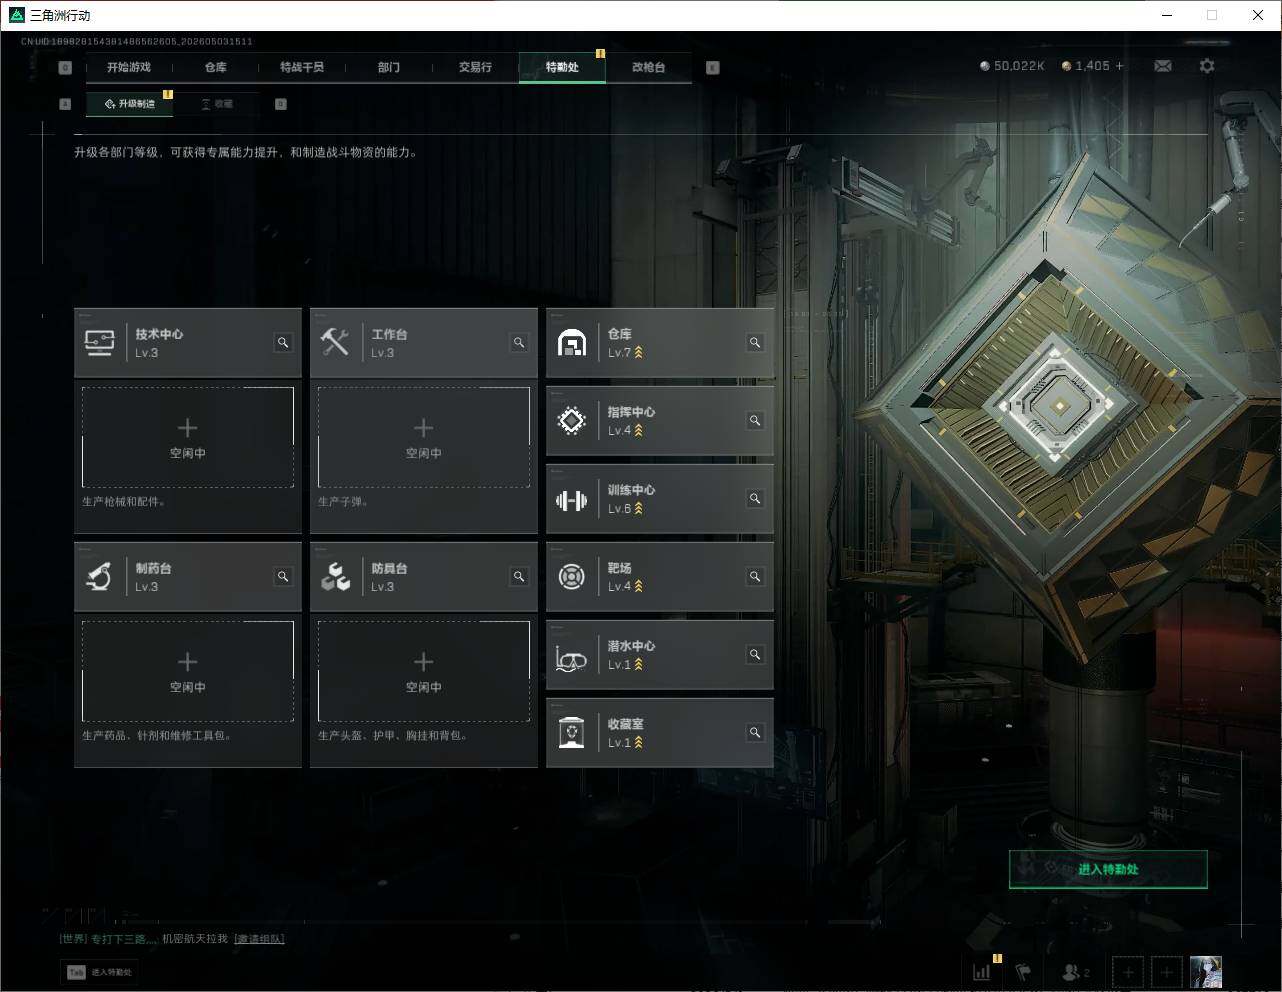Click the magnifier on the 收藏室 card
The image size is (1282, 992).
point(755,733)
